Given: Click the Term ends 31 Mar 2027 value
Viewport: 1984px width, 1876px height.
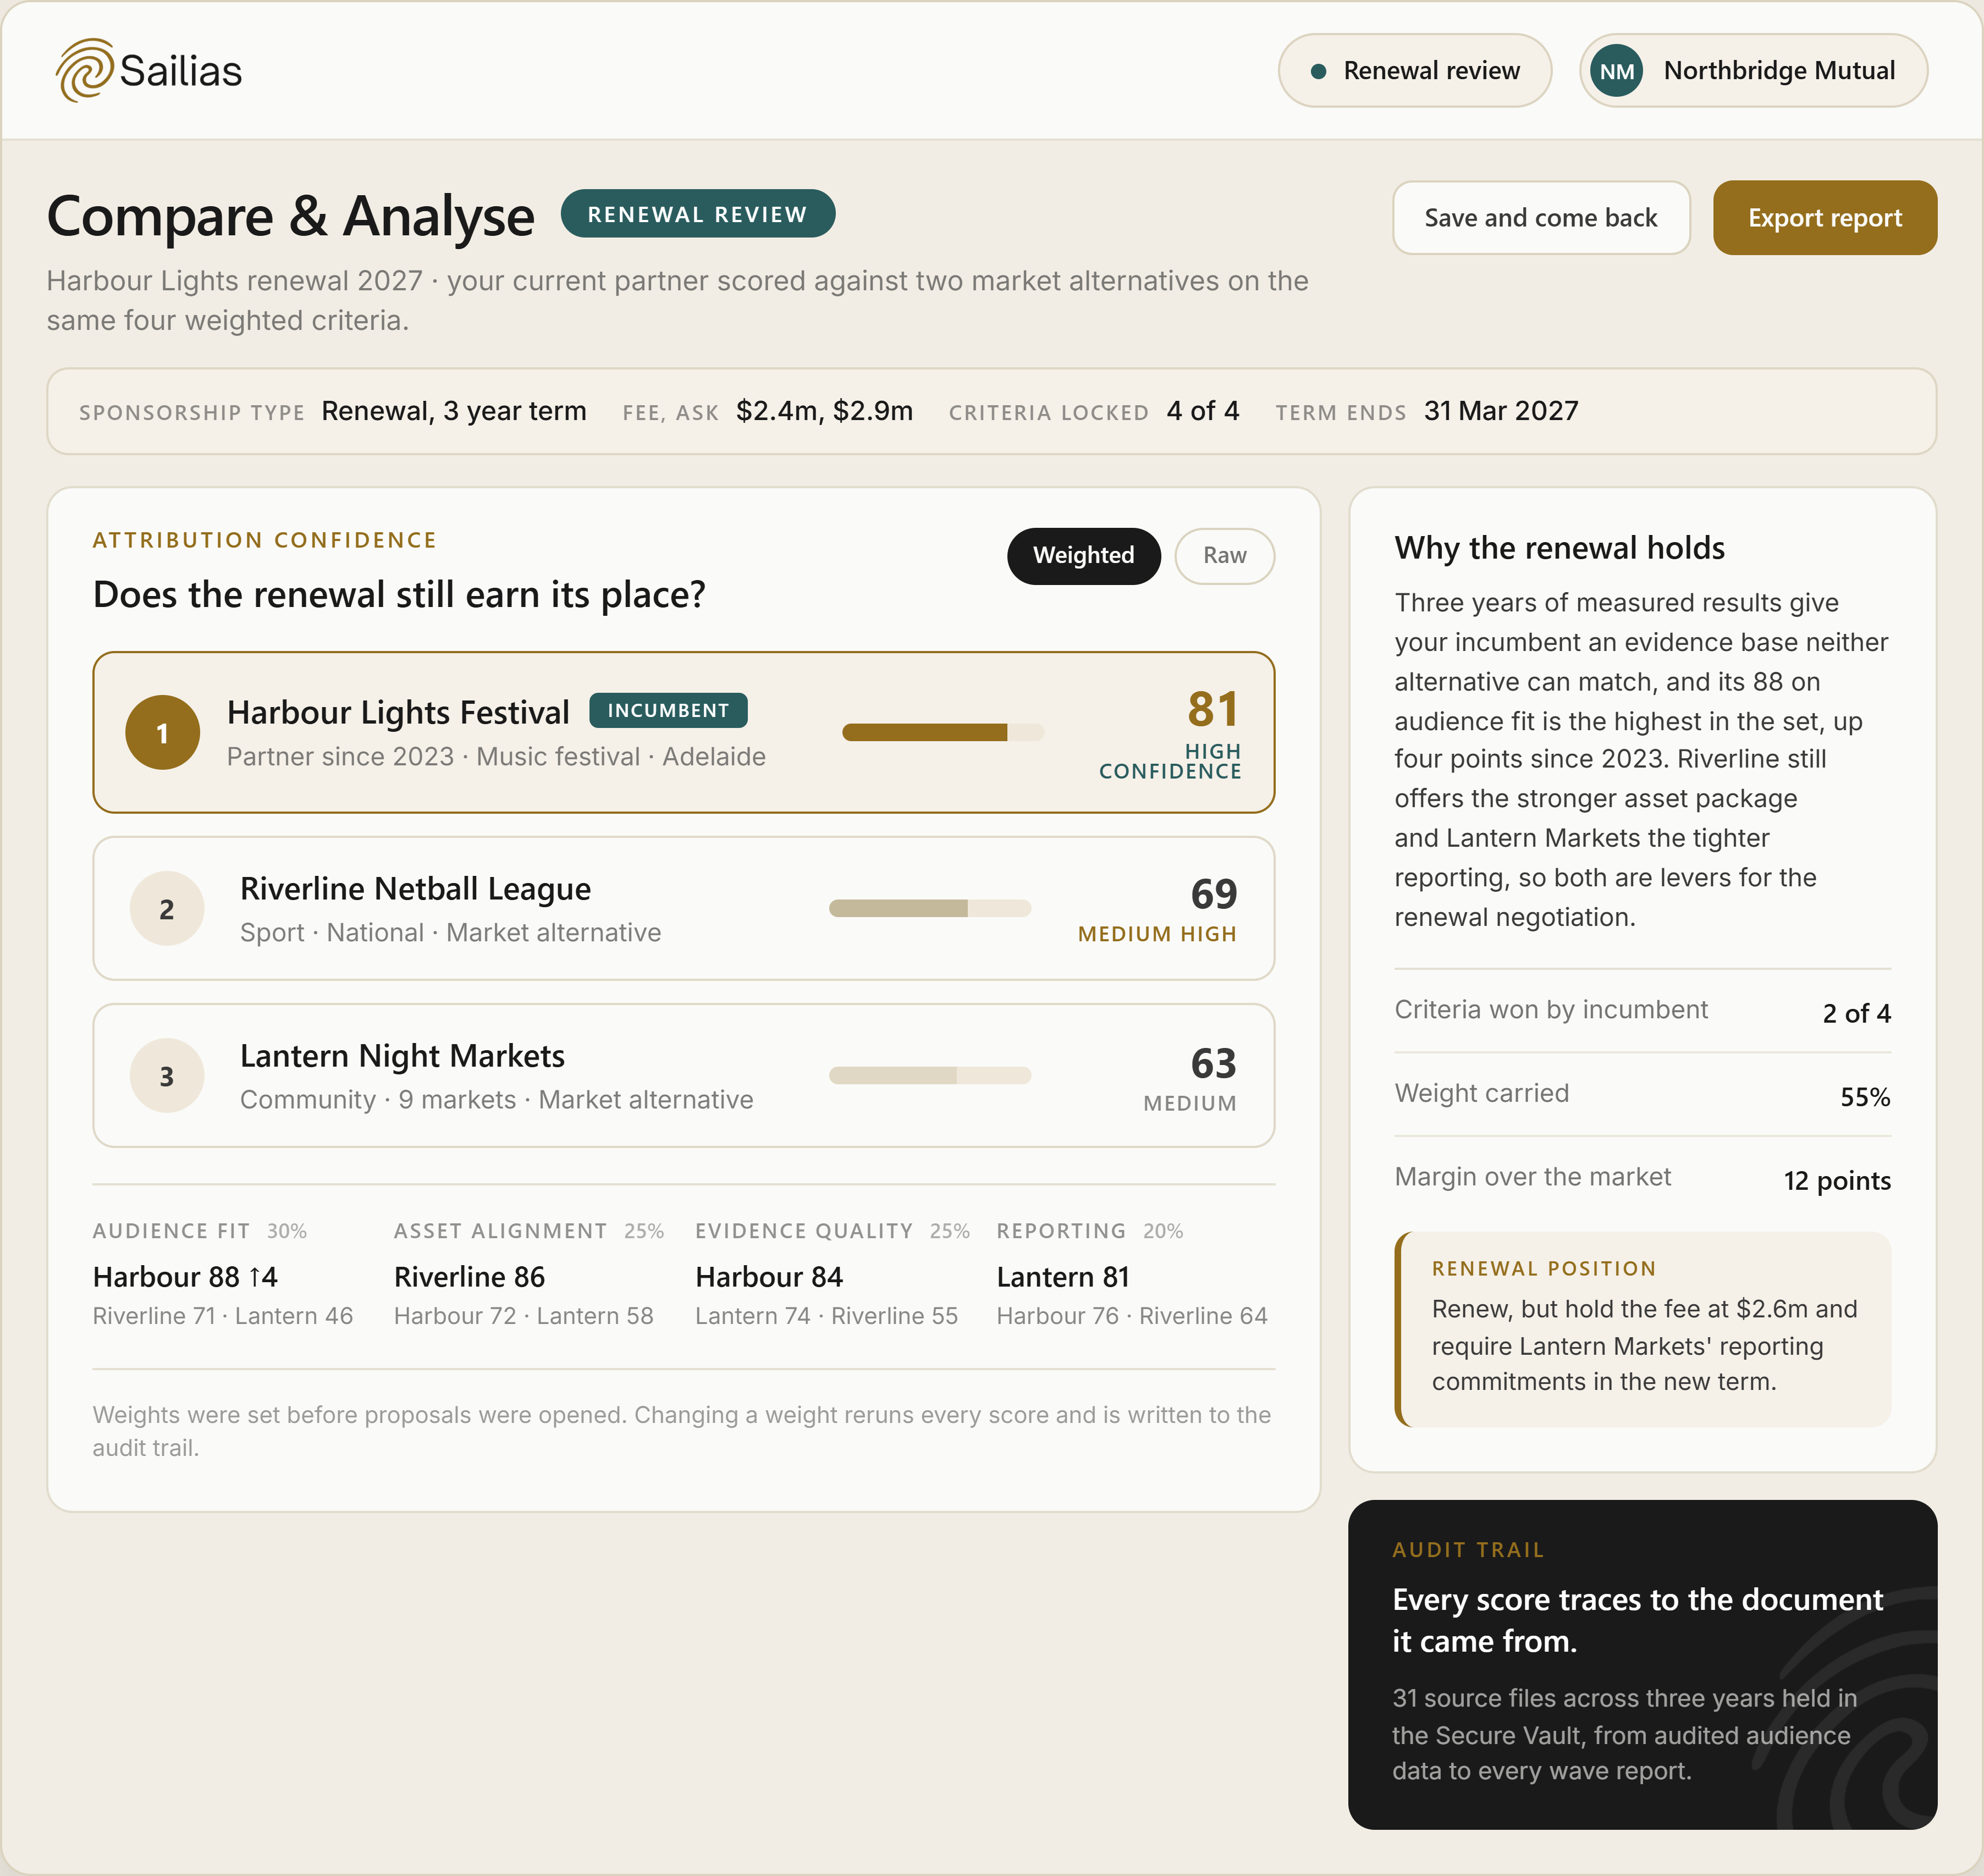Looking at the screenshot, I should (1501, 411).
